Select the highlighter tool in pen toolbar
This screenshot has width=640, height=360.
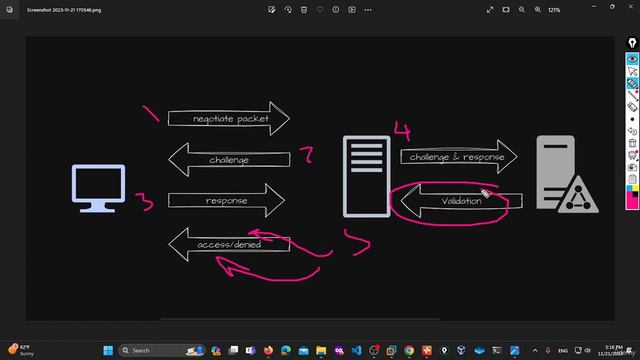pyautogui.click(x=632, y=83)
